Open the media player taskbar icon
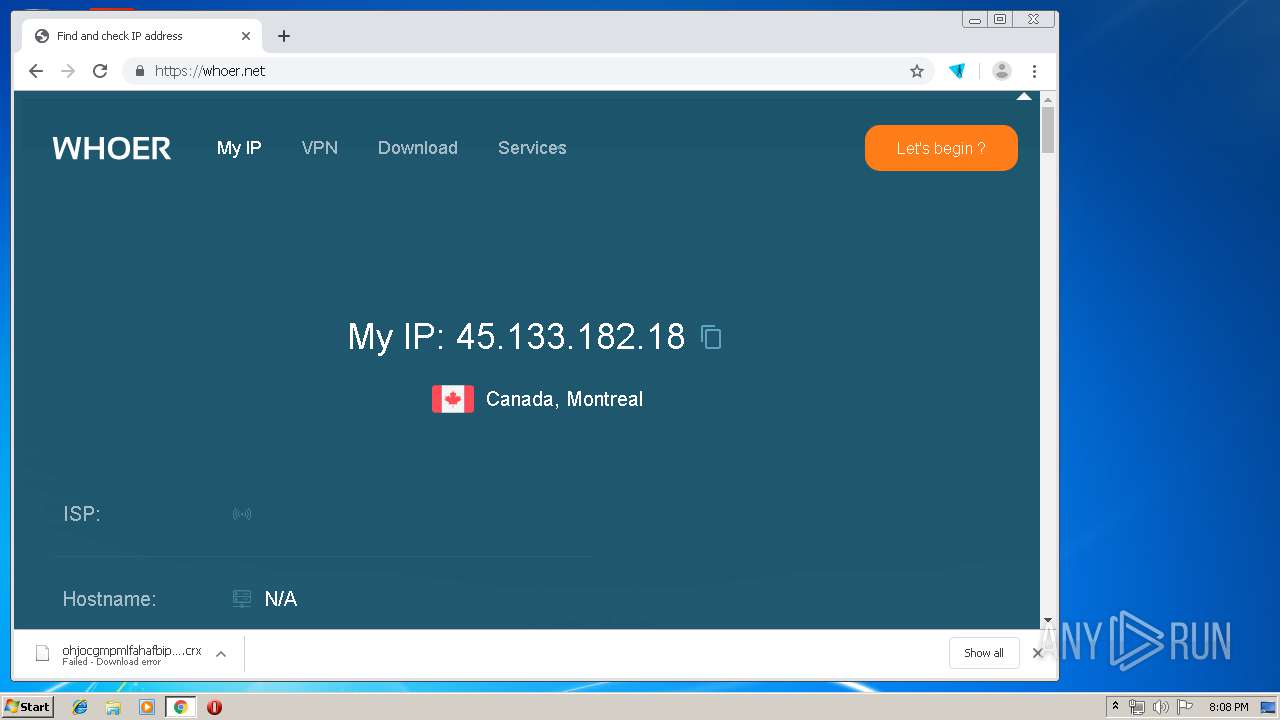The image size is (1280, 720). pyautogui.click(x=147, y=707)
